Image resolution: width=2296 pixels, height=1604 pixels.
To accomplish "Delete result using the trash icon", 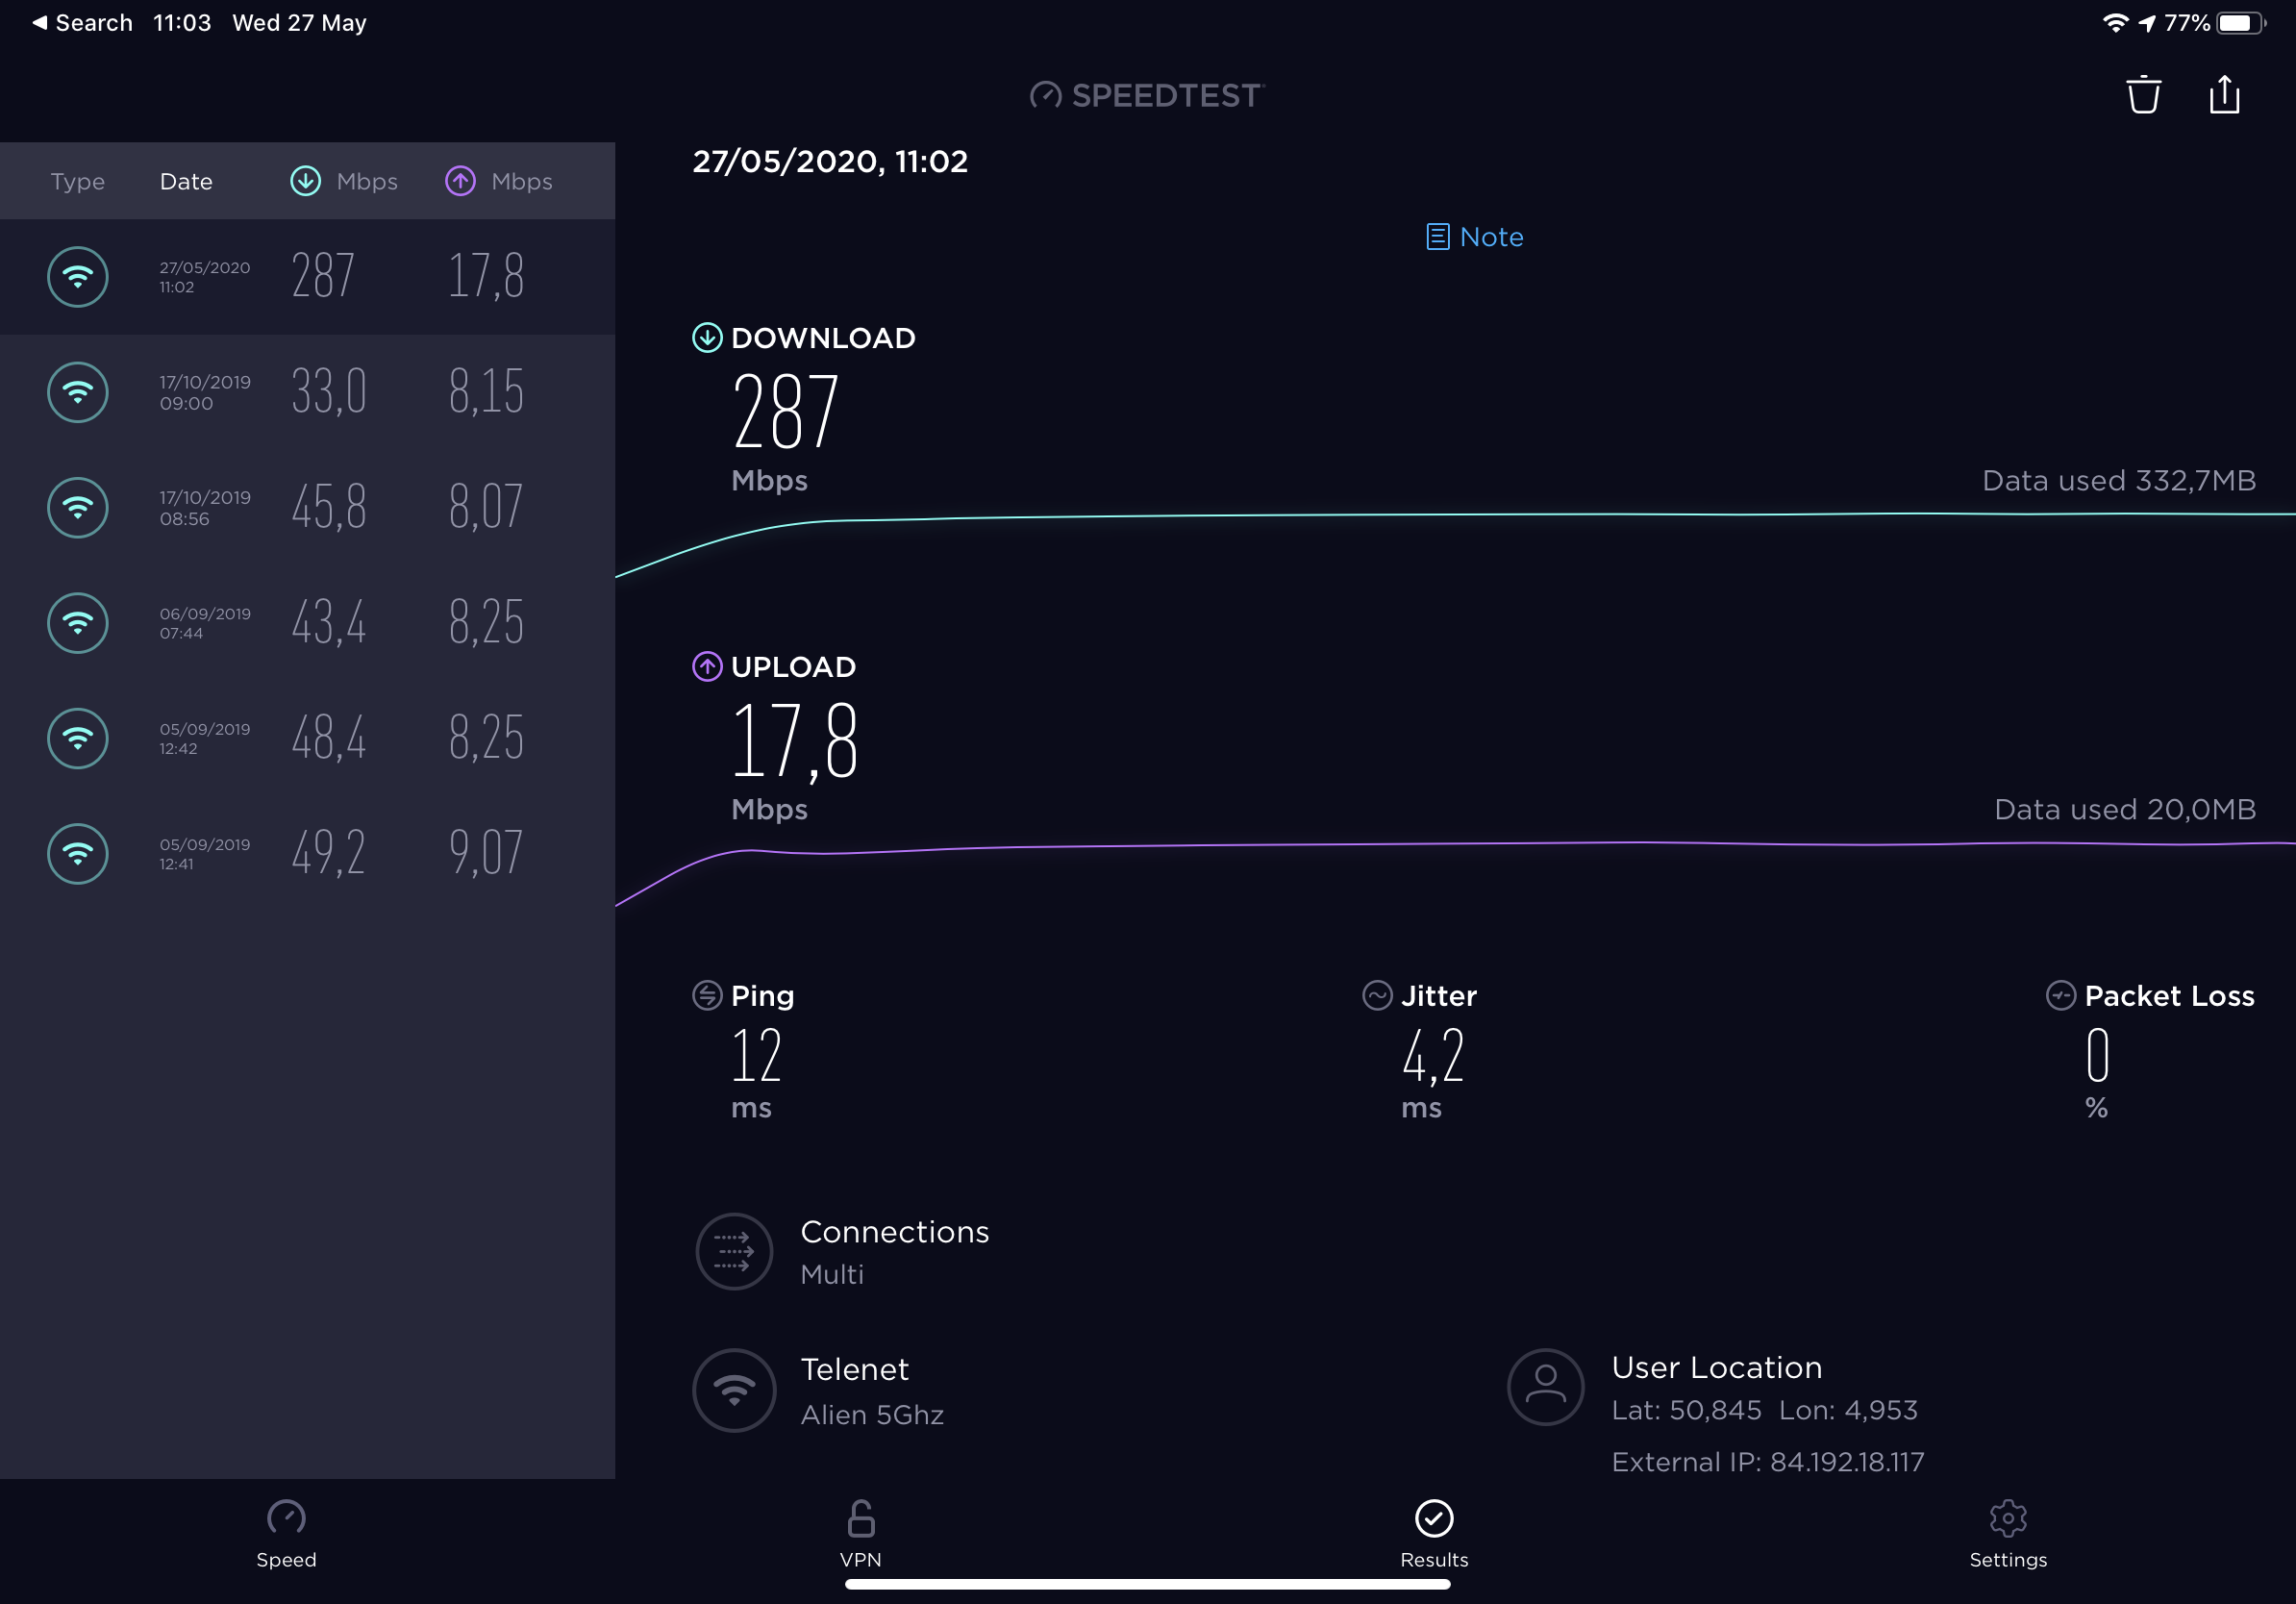I will pos(2143,95).
